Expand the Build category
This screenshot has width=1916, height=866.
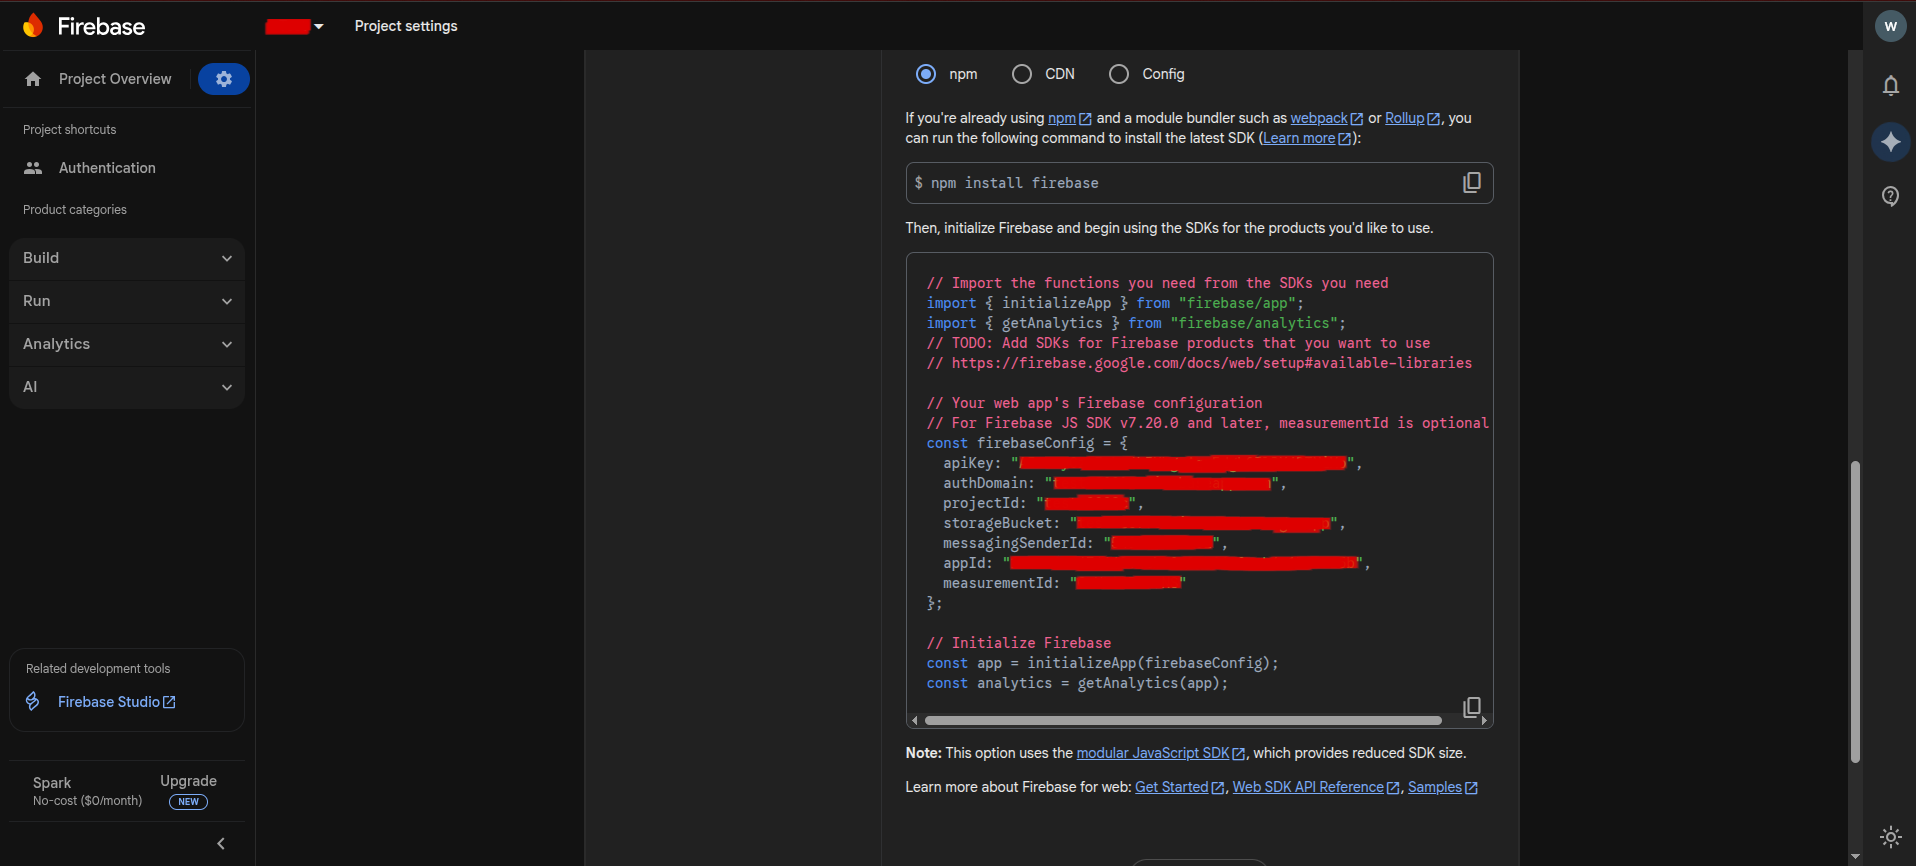click(127, 258)
